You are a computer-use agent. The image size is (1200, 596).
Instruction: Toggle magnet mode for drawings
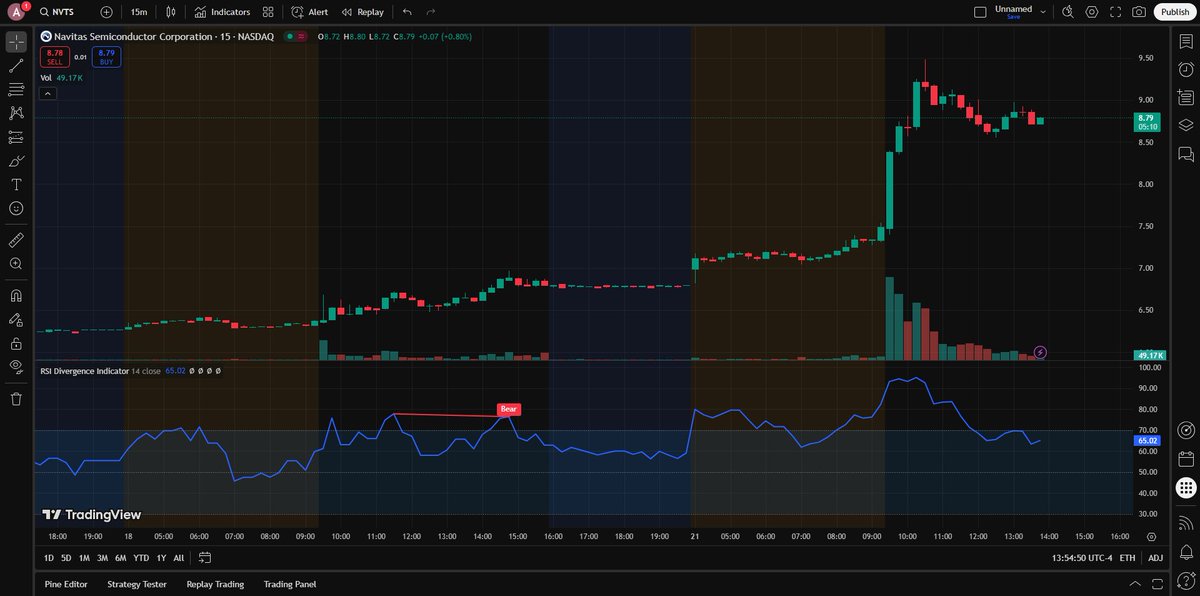[16, 296]
